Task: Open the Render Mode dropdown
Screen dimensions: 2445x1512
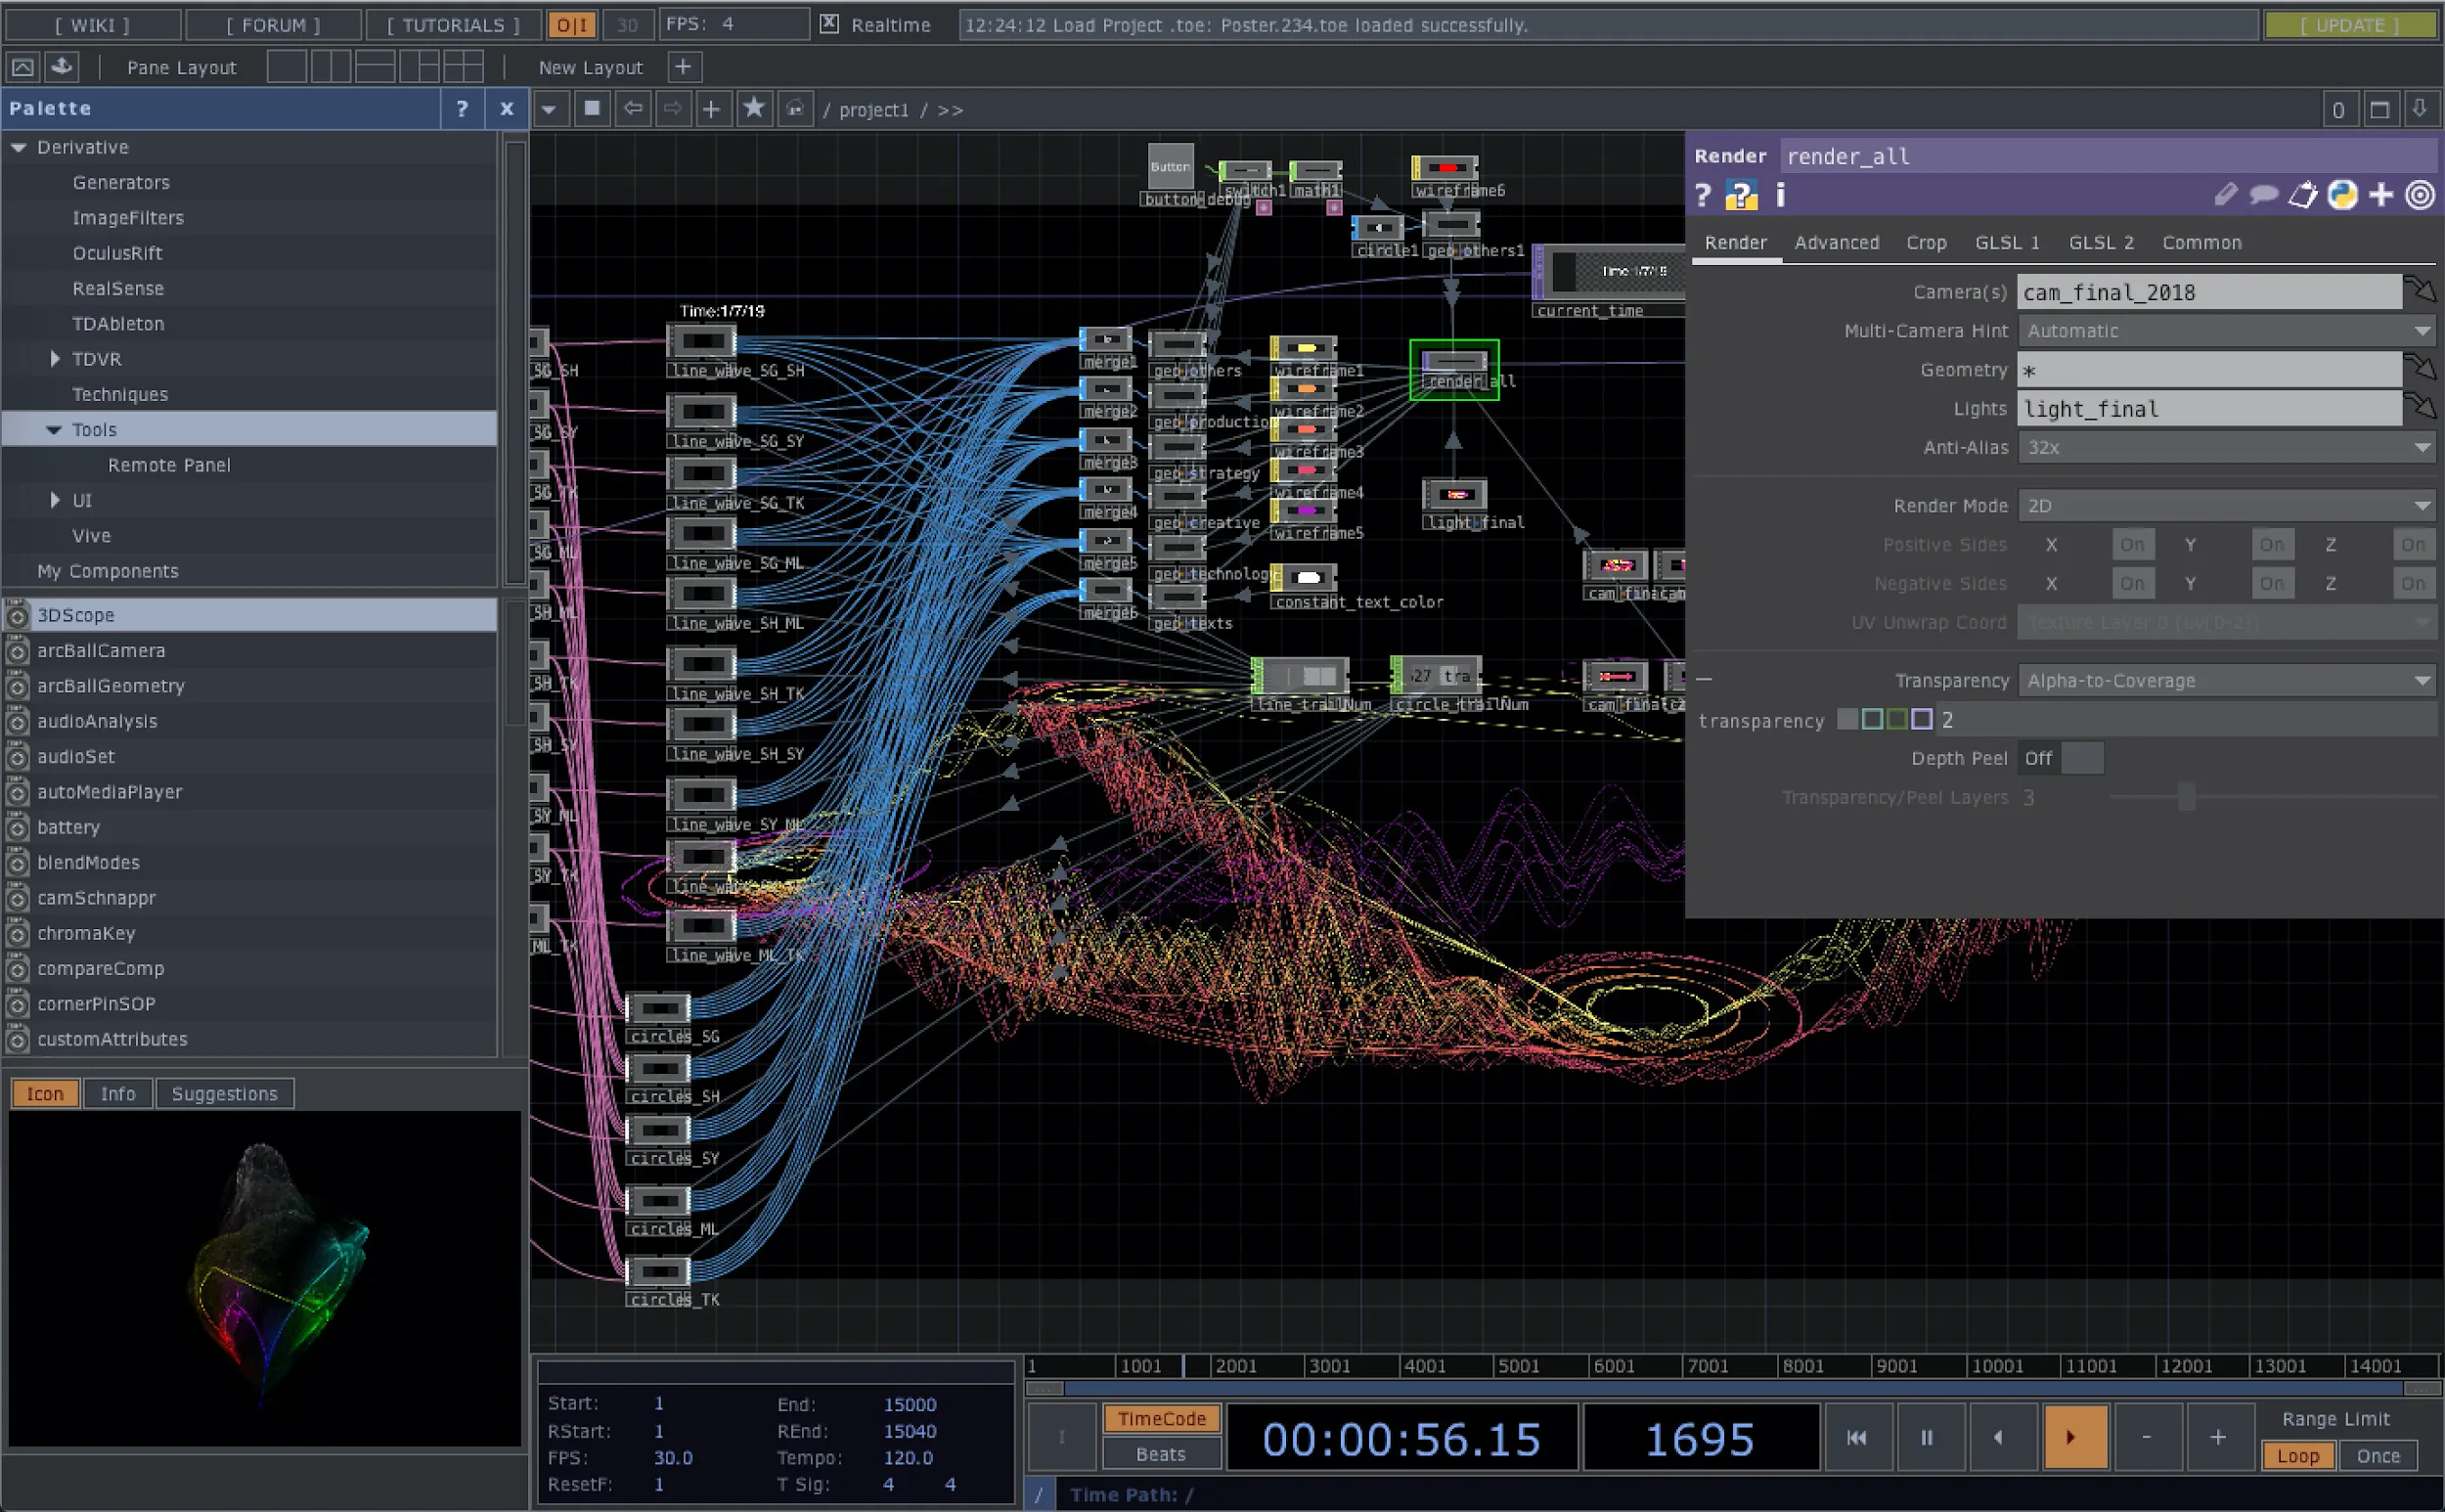Action: 2226,505
